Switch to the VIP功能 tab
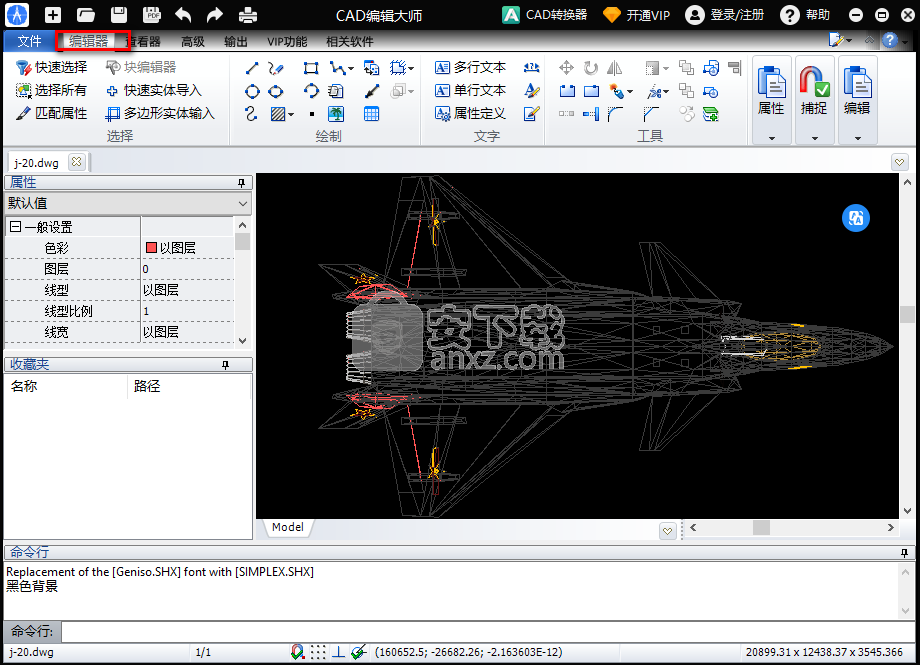Image resolution: width=920 pixels, height=665 pixels. coord(287,42)
